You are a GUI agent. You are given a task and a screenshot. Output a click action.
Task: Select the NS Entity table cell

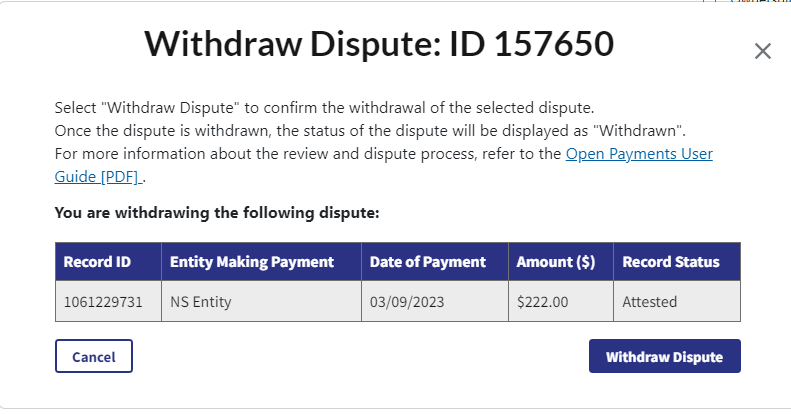coord(202,301)
